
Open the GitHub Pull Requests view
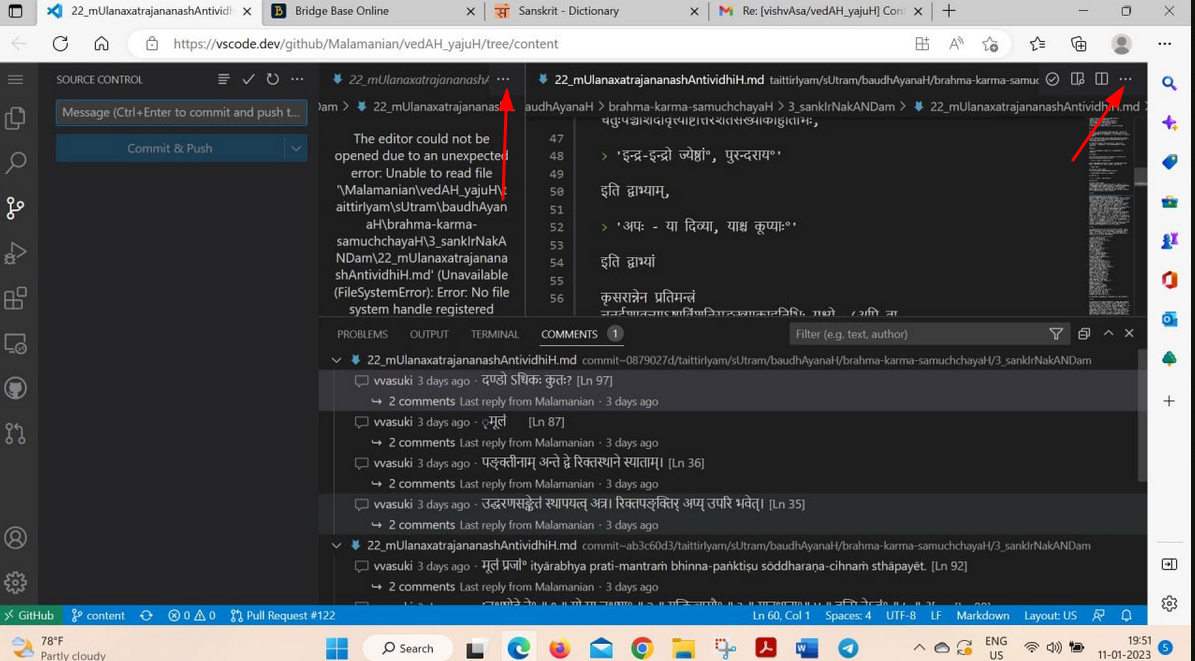tap(15, 434)
